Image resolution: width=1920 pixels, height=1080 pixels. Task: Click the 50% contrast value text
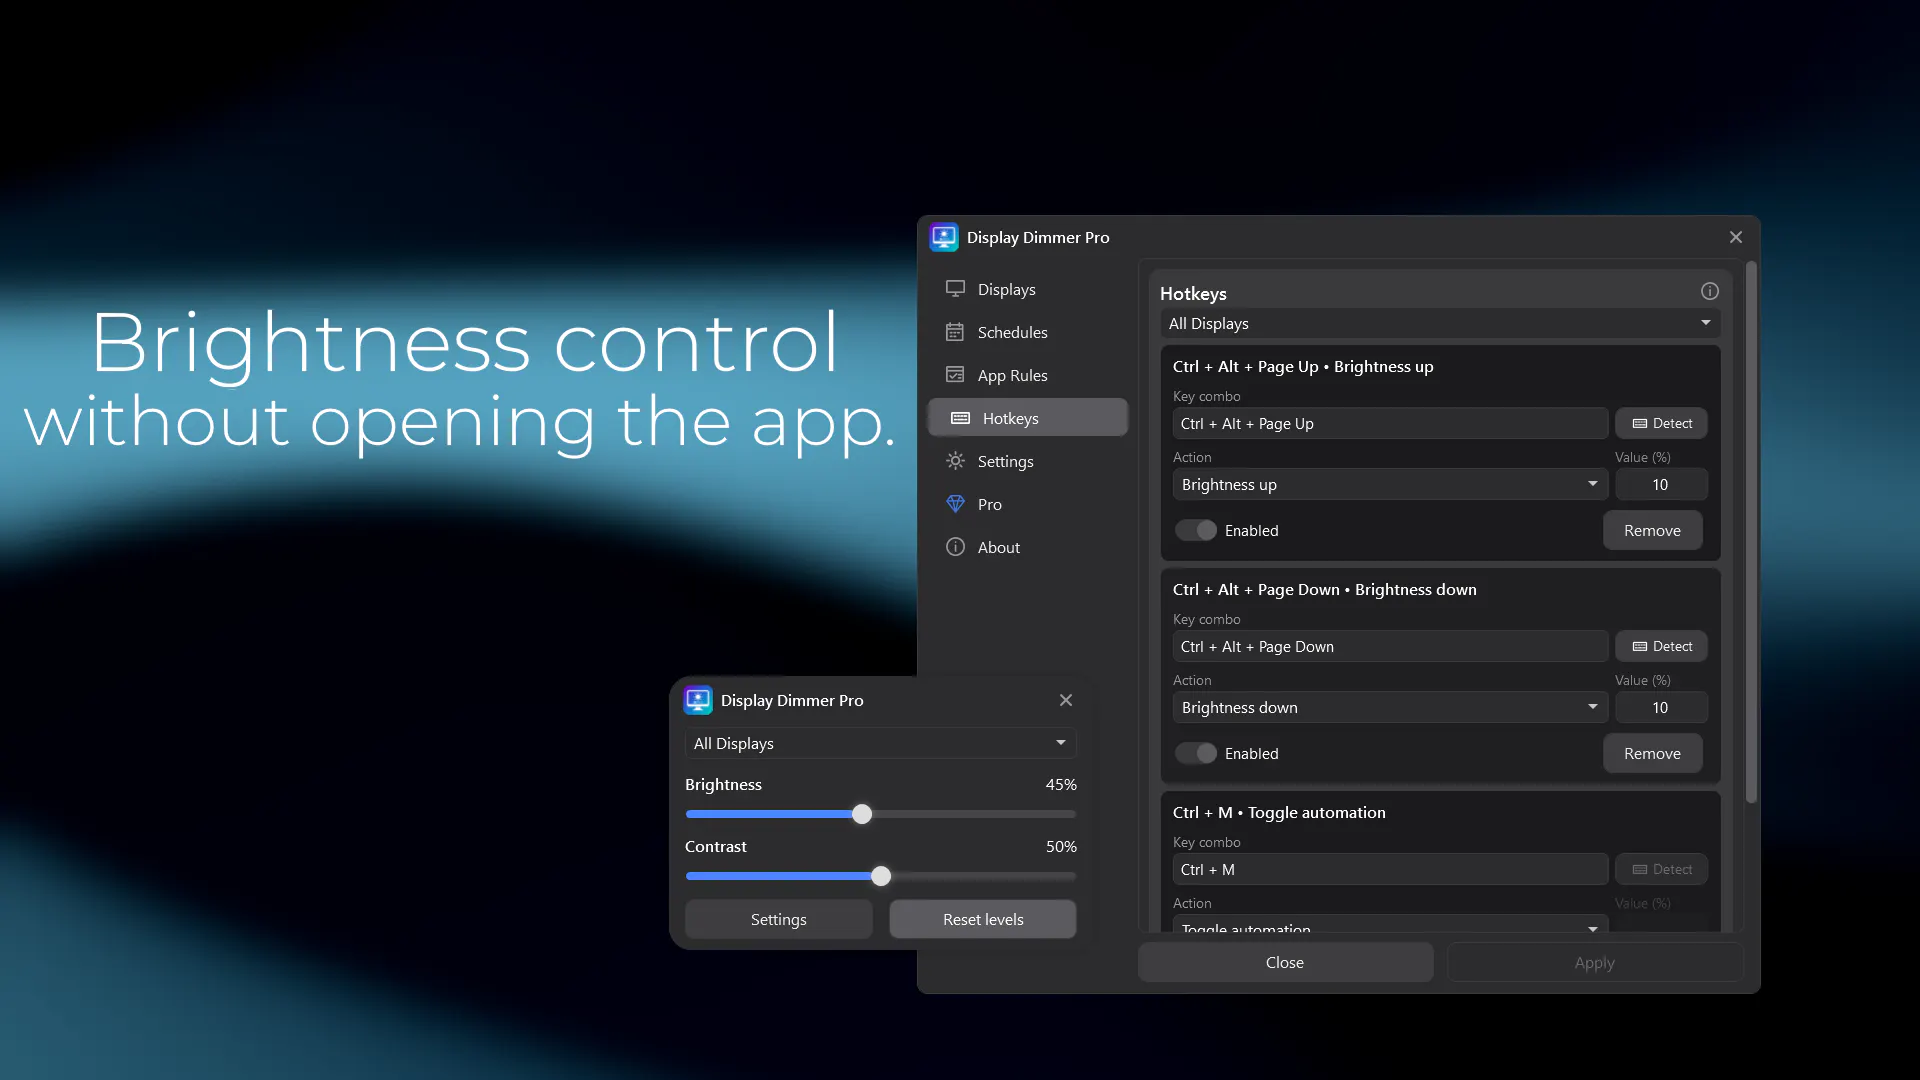(x=1061, y=846)
